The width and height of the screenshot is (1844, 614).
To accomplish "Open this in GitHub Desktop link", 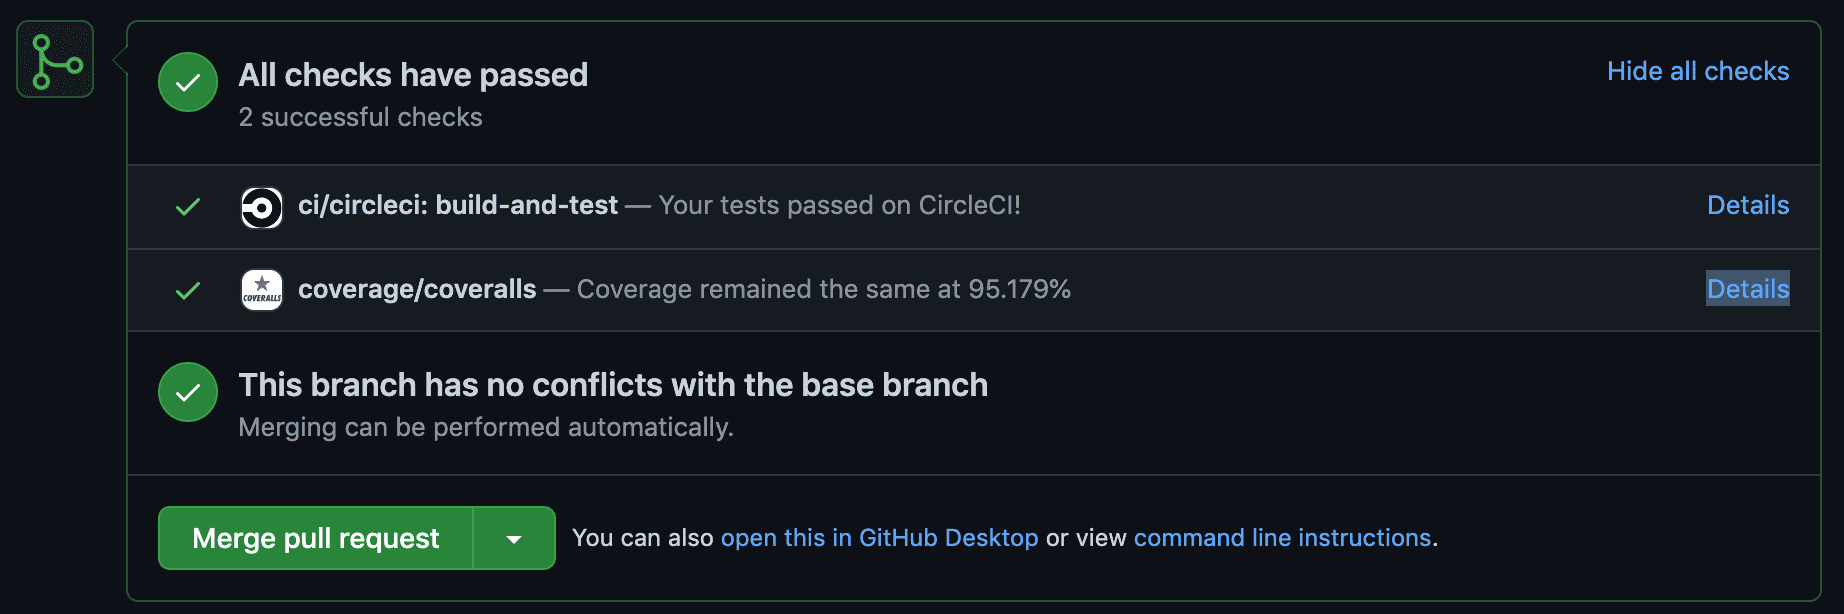I will click(879, 538).
